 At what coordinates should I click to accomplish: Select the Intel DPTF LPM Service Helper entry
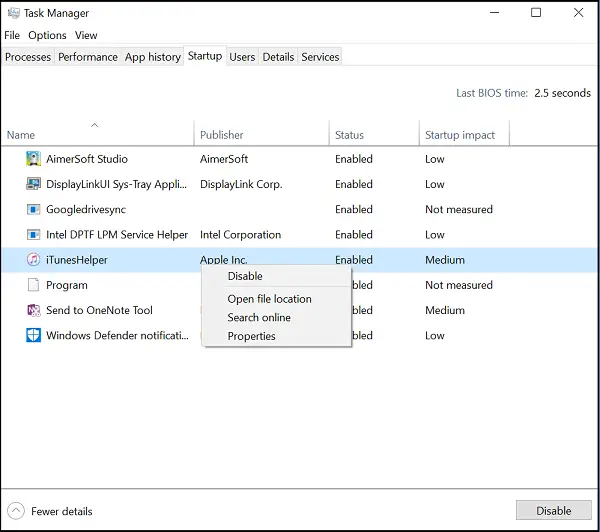[x=117, y=235]
